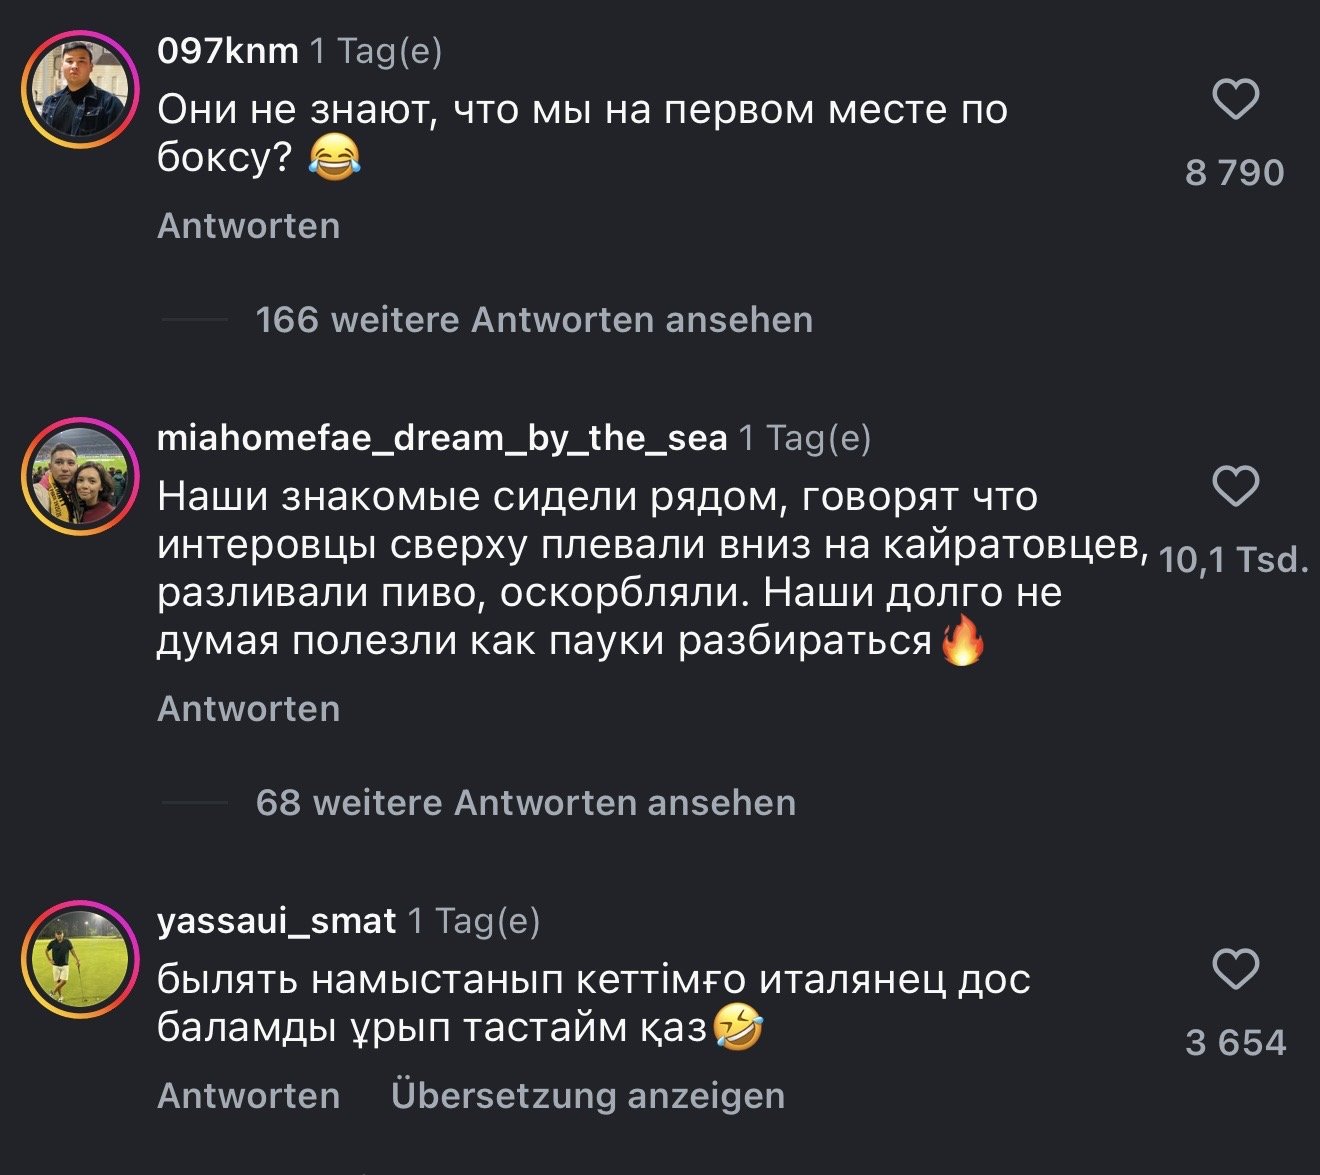Expand 166 weitere Antworten ansehen
1320x1175 pixels.
[x=534, y=320]
